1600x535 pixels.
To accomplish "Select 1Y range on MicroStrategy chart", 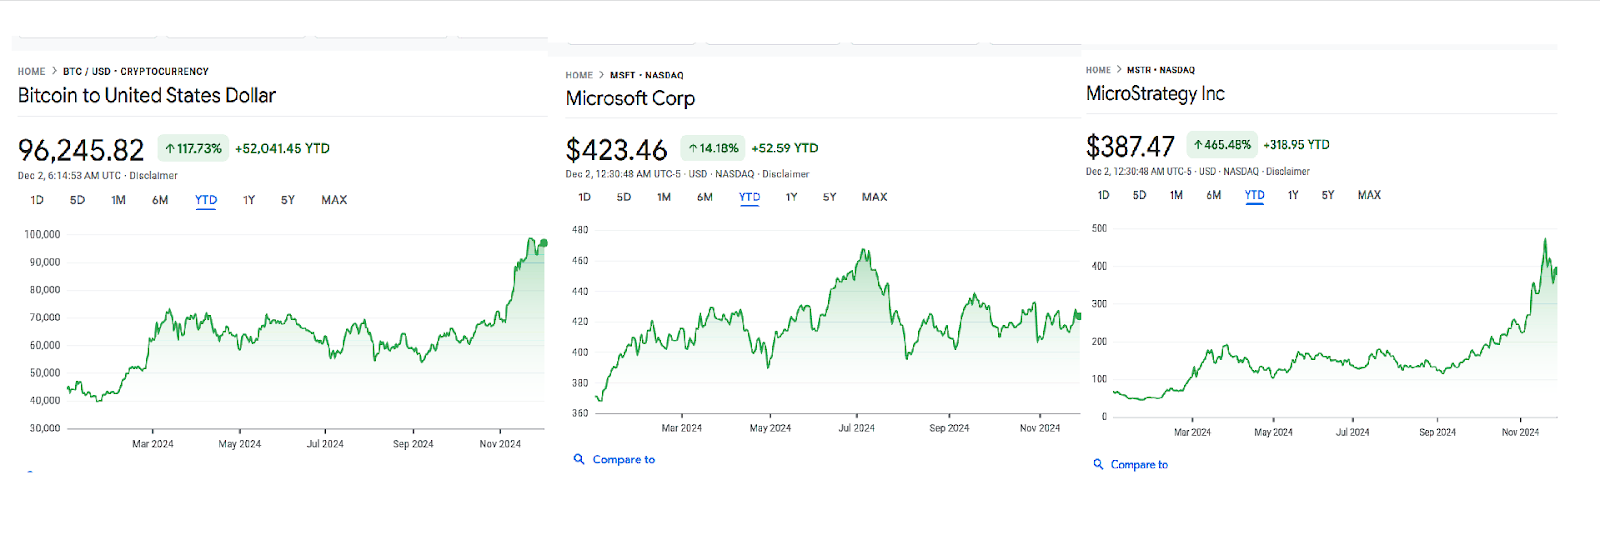I will pyautogui.click(x=1293, y=195).
